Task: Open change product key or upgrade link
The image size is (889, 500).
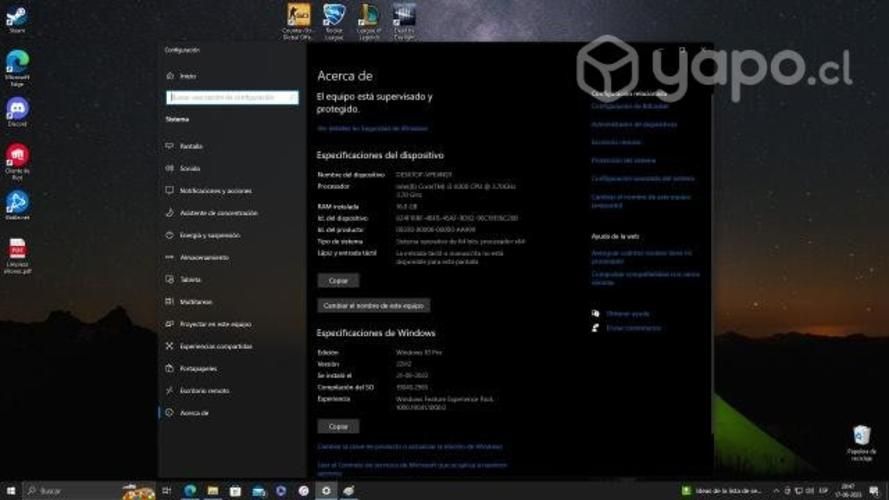Action: pyautogui.click(x=410, y=447)
